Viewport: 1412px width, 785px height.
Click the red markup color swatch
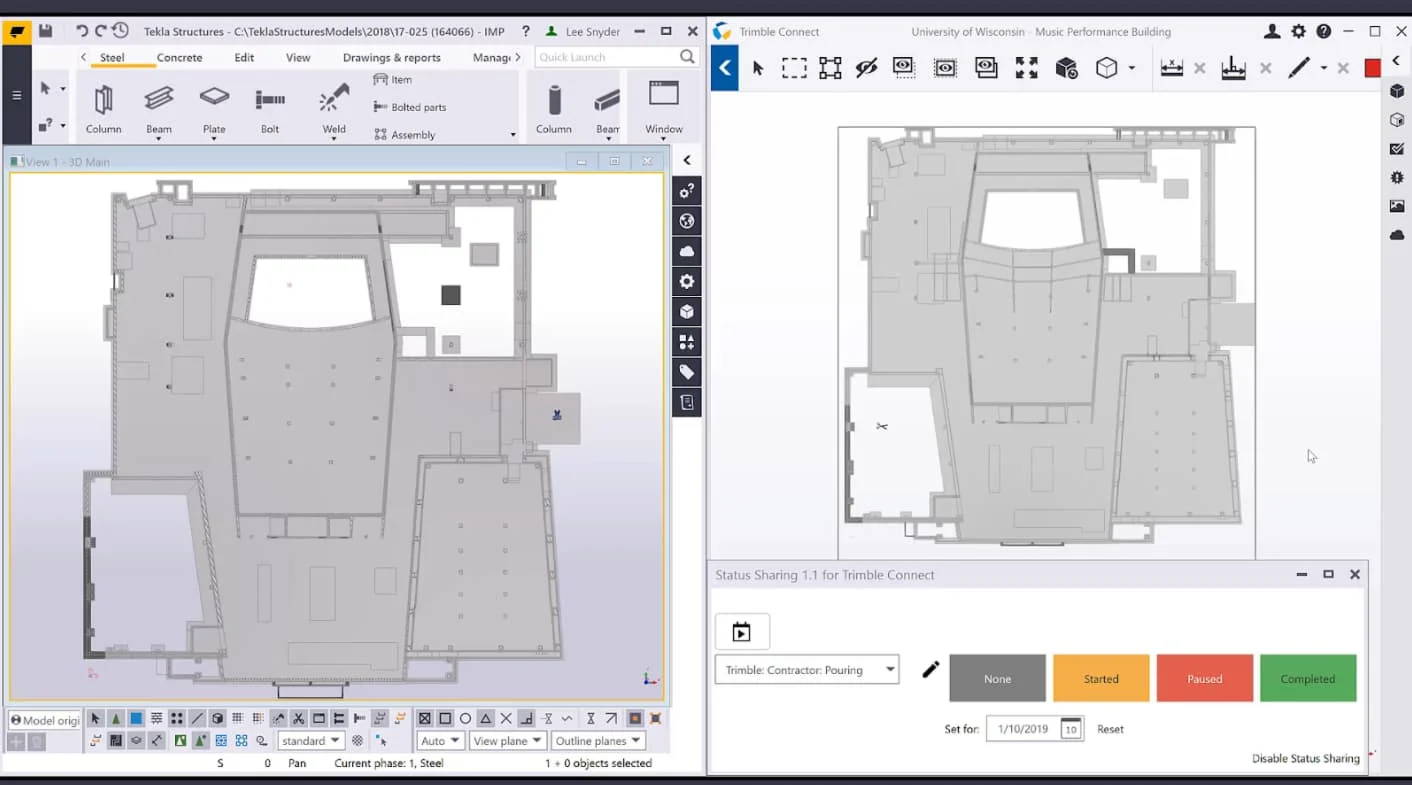click(1373, 68)
